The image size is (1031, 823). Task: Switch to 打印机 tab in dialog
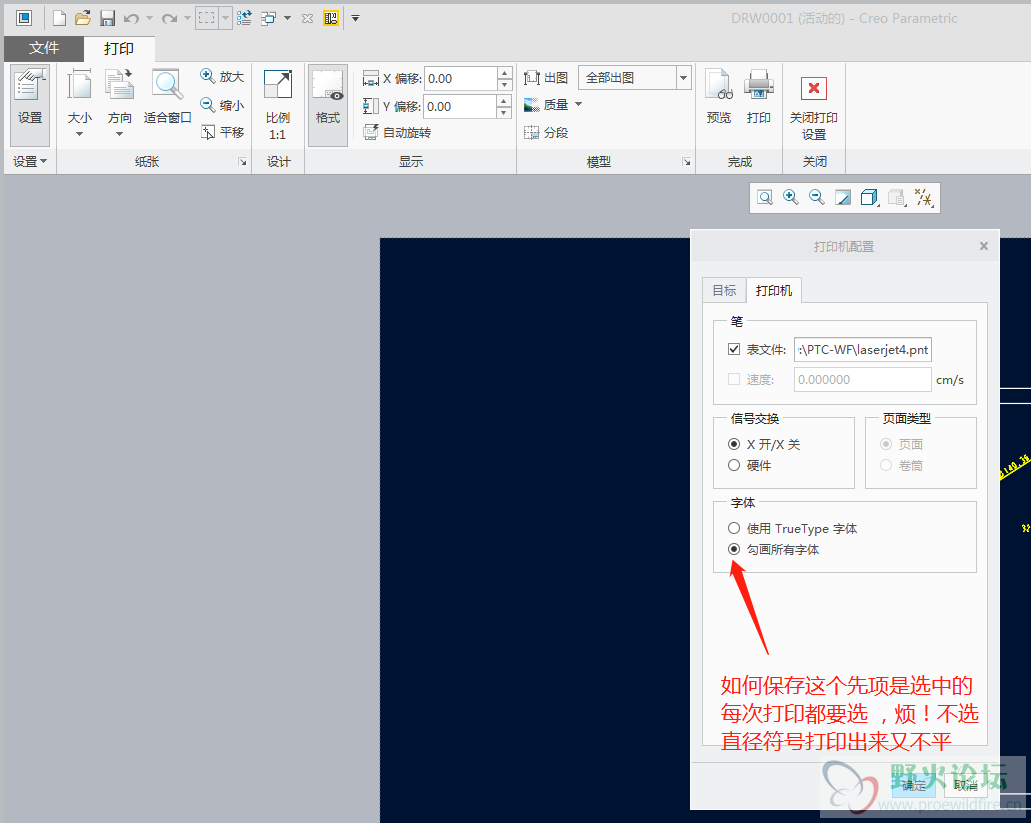click(774, 291)
